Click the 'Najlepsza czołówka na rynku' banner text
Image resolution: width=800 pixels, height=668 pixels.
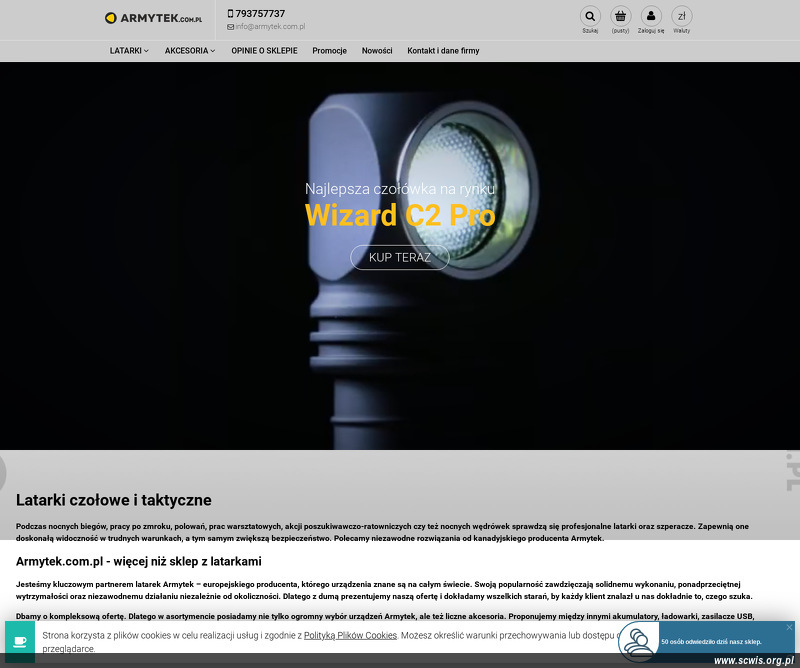[x=400, y=189]
